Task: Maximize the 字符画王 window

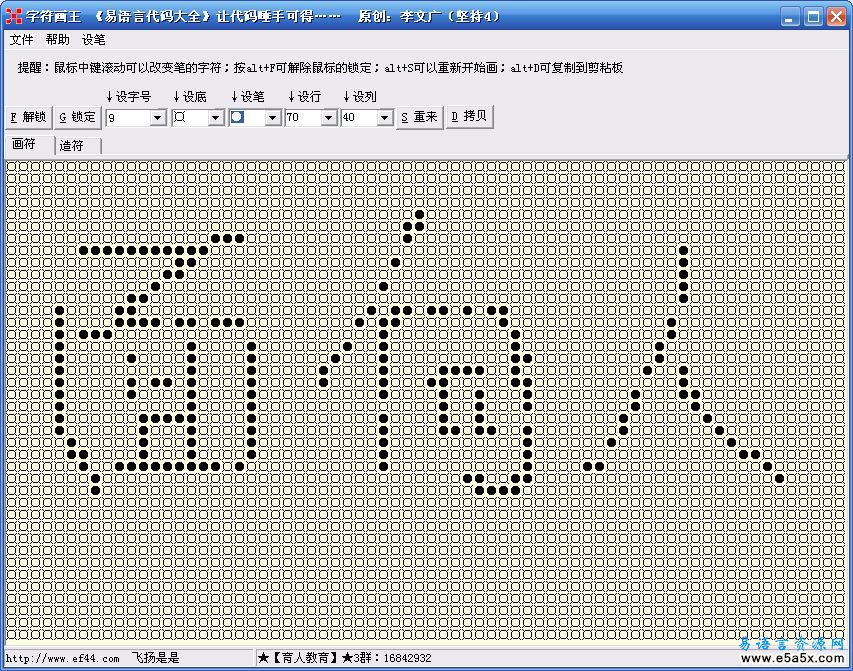Action: [x=813, y=16]
